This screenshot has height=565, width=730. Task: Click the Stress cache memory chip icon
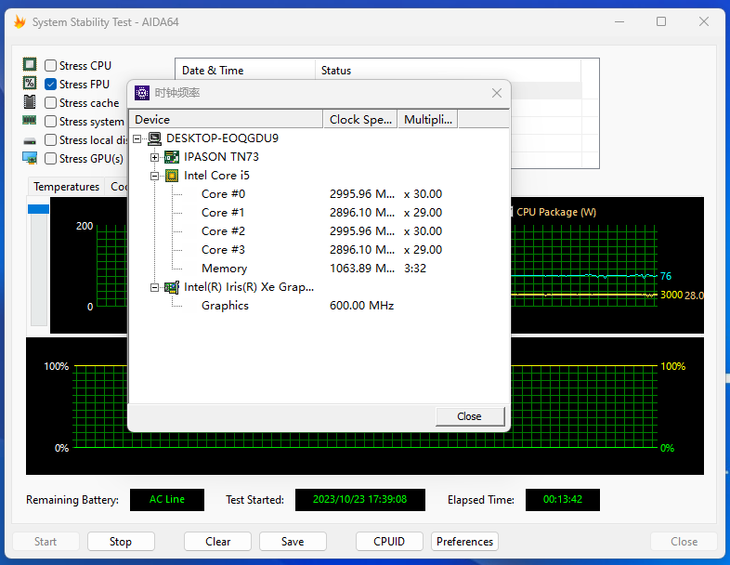point(29,101)
